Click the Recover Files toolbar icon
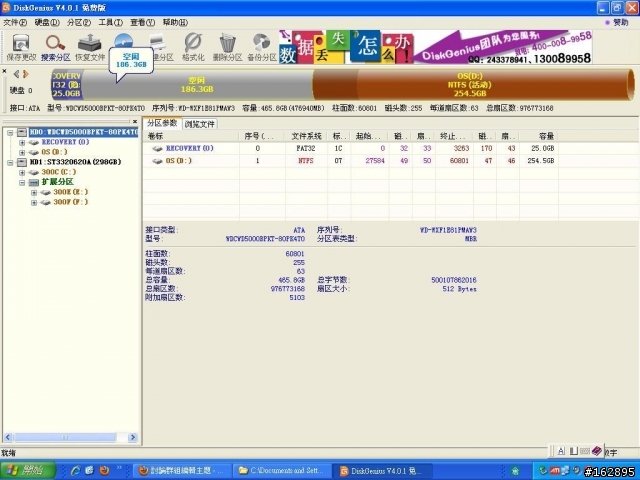The width and height of the screenshot is (640, 480). pos(90,47)
